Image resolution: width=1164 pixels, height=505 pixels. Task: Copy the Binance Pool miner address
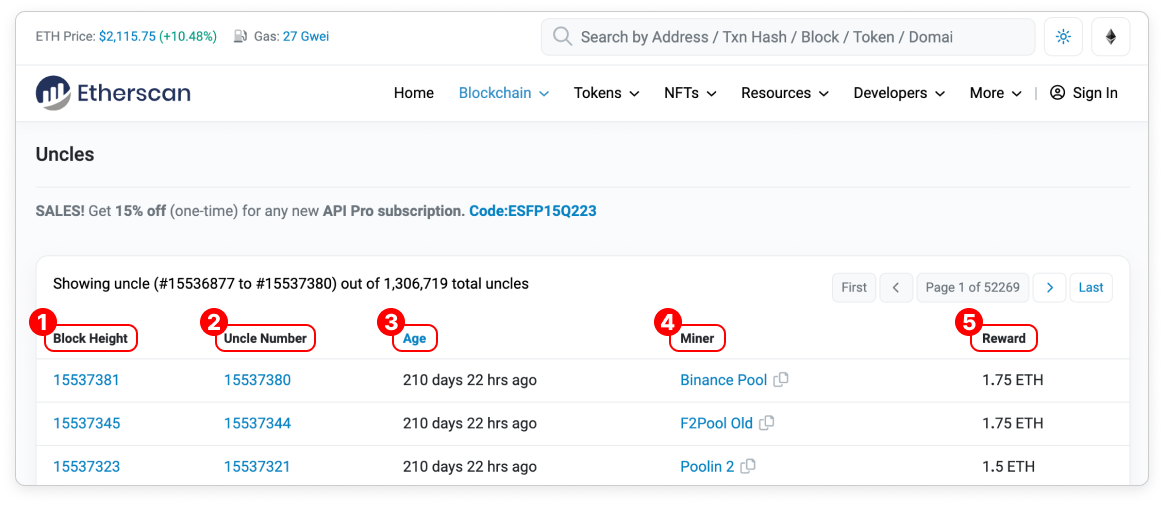click(x=782, y=380)
